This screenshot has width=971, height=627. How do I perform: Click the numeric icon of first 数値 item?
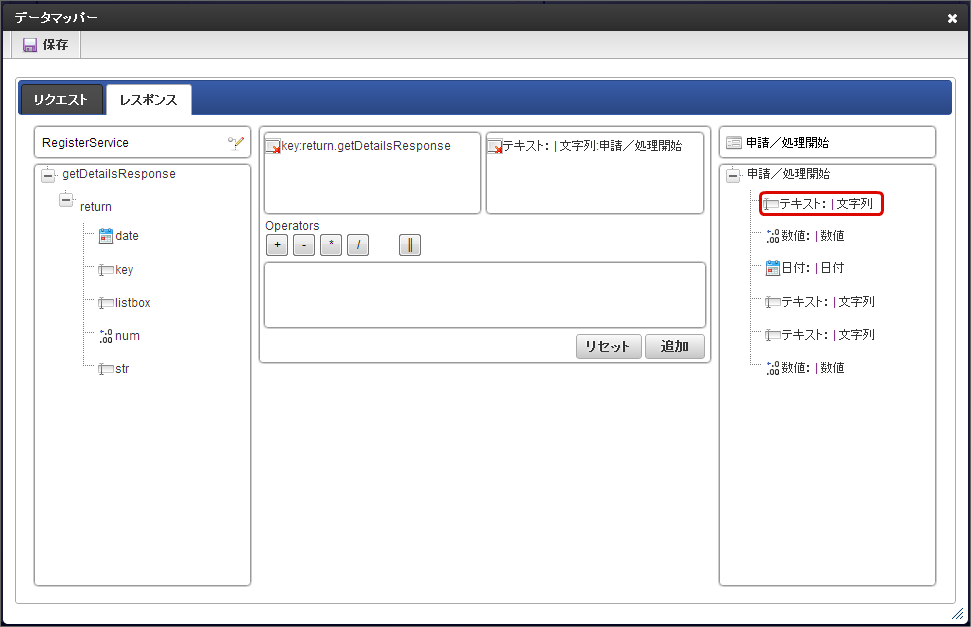773,236
